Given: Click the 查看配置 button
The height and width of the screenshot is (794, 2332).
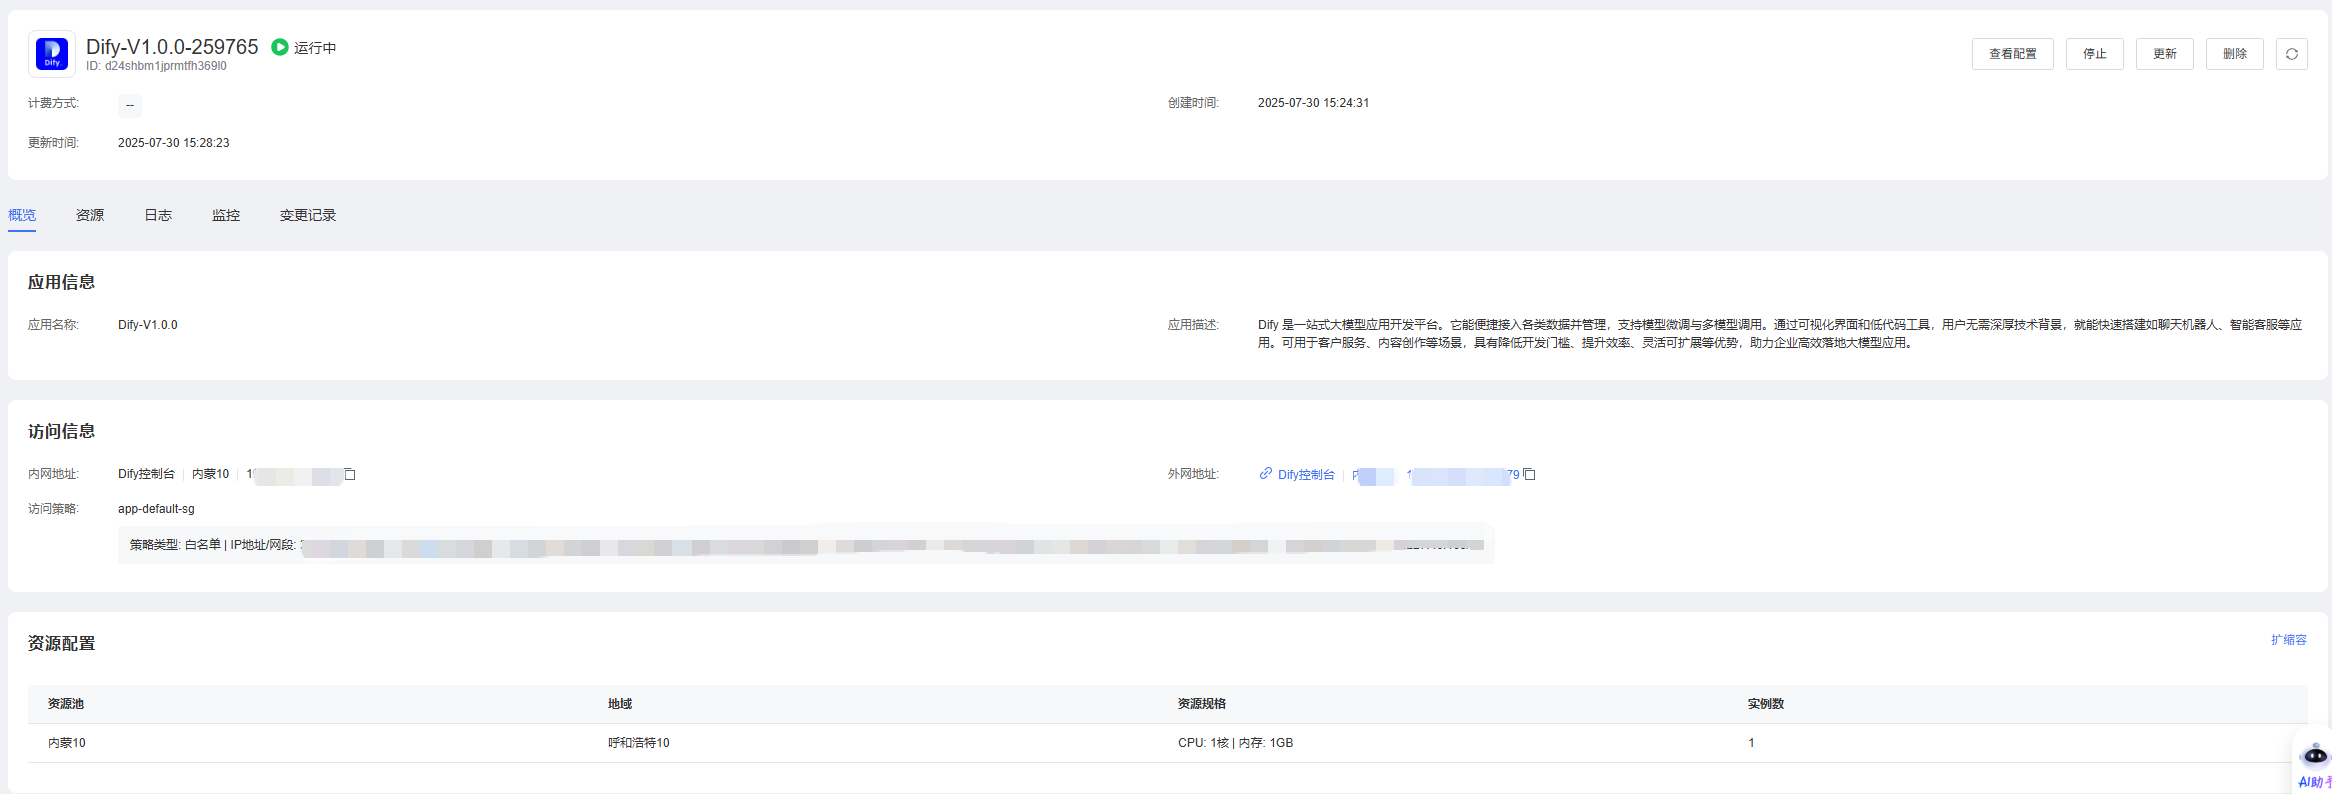Looking at the screenshot, I should pos(2013,54).
